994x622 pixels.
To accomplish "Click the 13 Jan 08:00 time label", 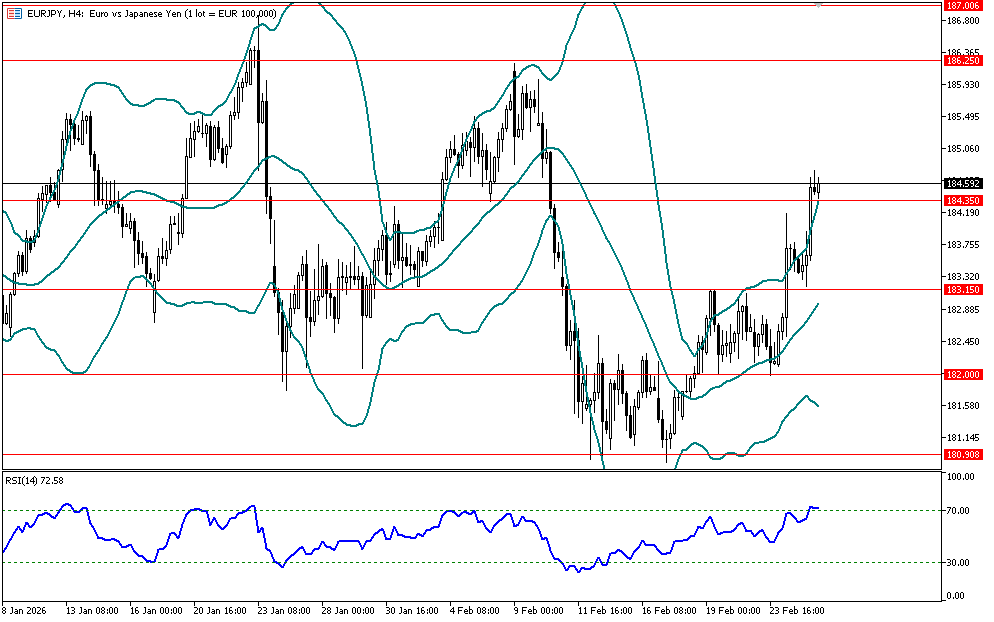I will tap(91, 609).
